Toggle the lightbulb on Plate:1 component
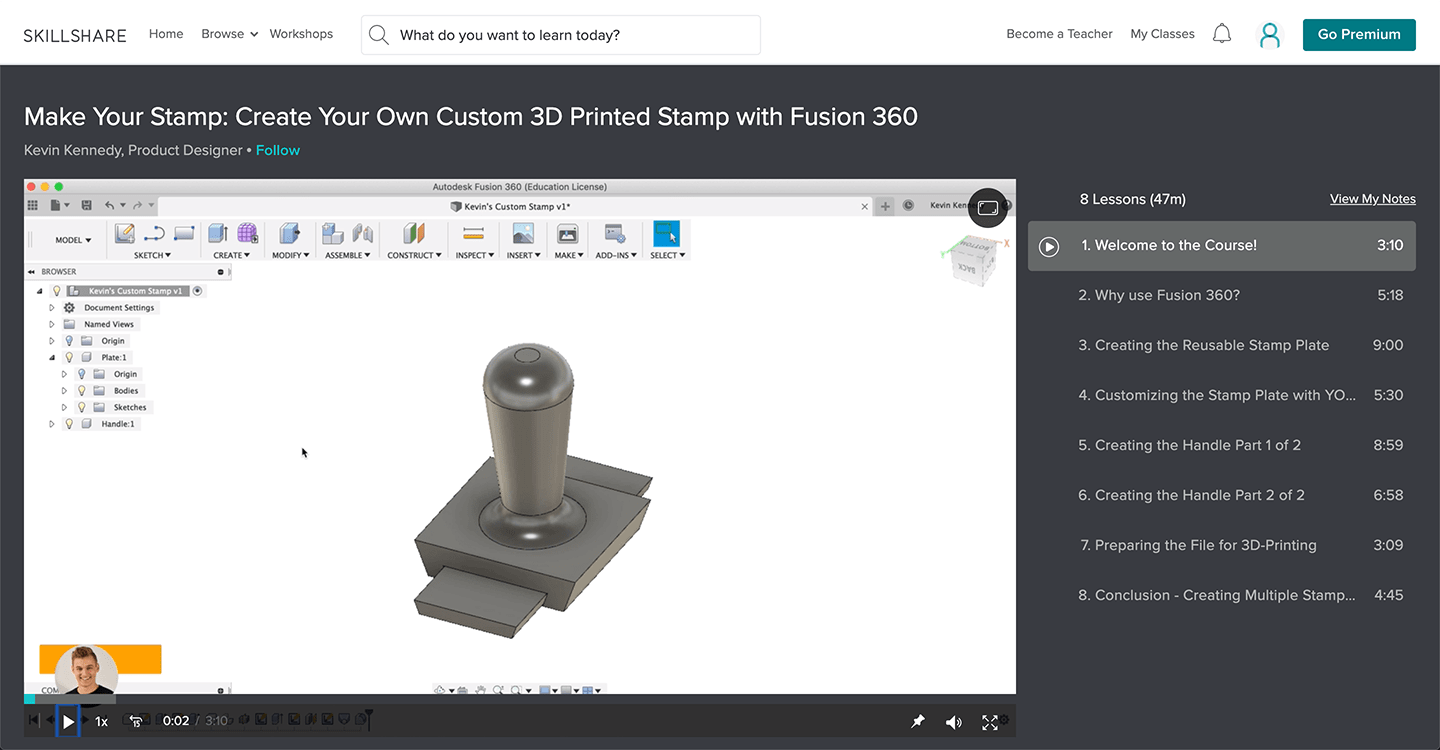Image resolution: width=1440 pixels, height=750 pixels. coord(69,357)
